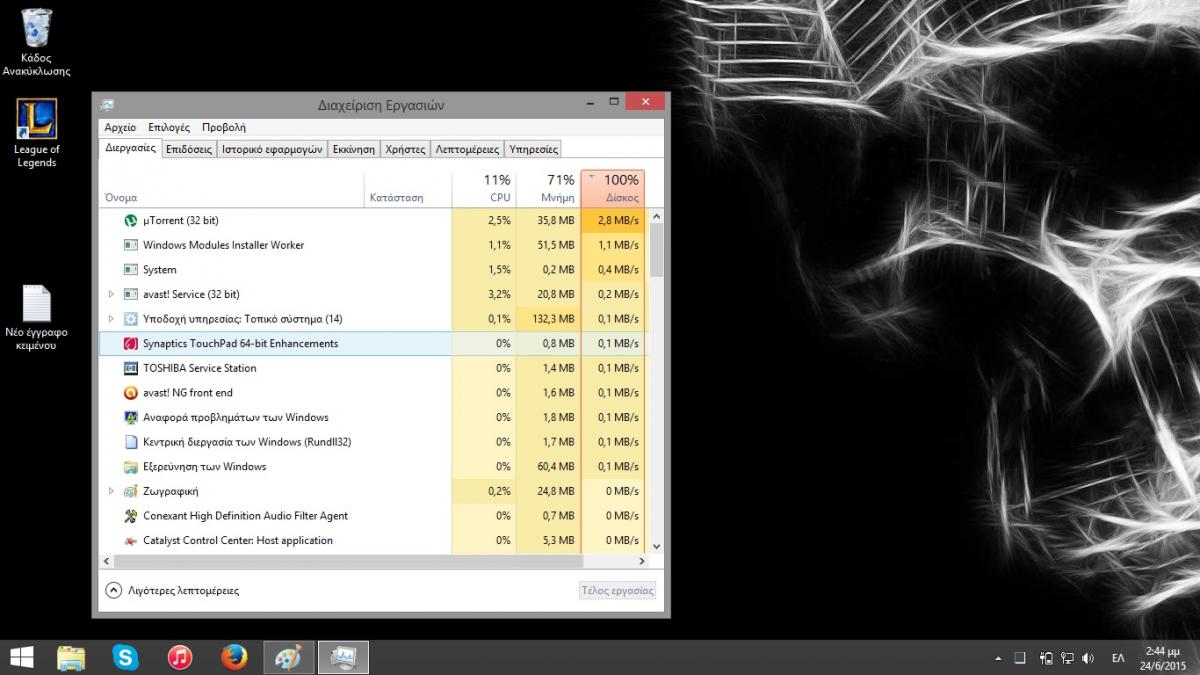Click the Αναφορά προβλημάτων των Windows icon
Image resolution: width=1200 pixels, height=675 pixels.
pyautogui.click(x=130, y=417)
